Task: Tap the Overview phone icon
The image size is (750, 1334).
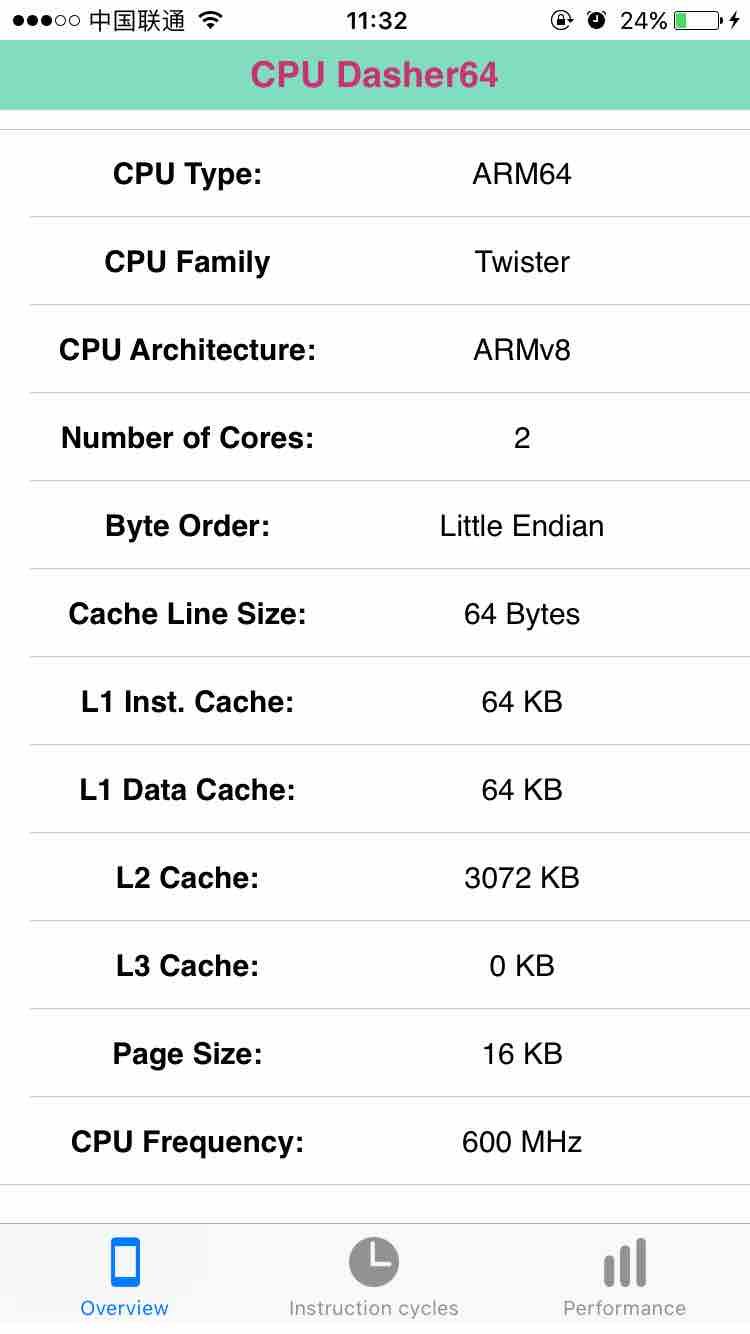Action: pos(125,1262)
